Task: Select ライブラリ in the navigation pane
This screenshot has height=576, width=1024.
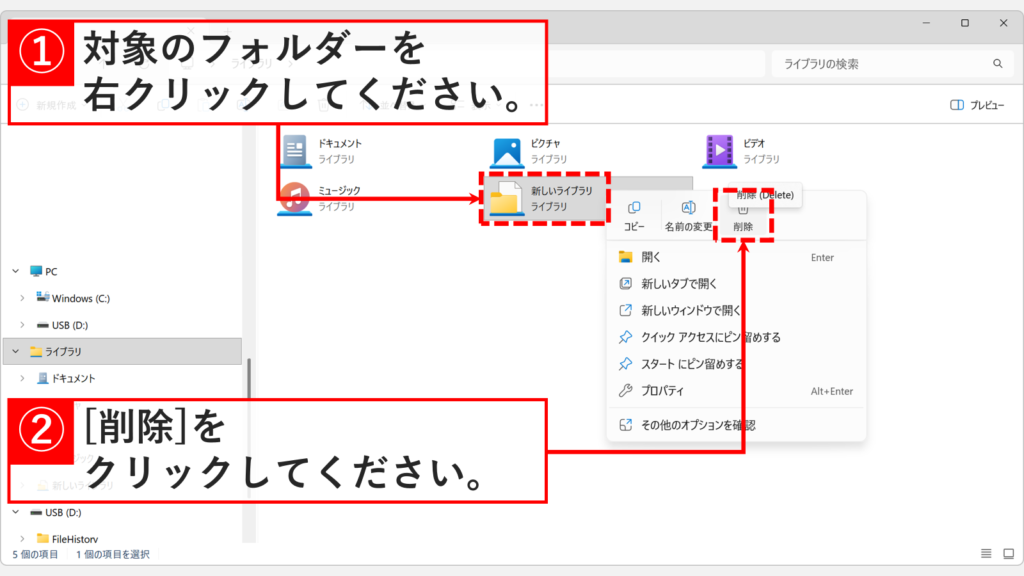Action: [x=63, y=351]
